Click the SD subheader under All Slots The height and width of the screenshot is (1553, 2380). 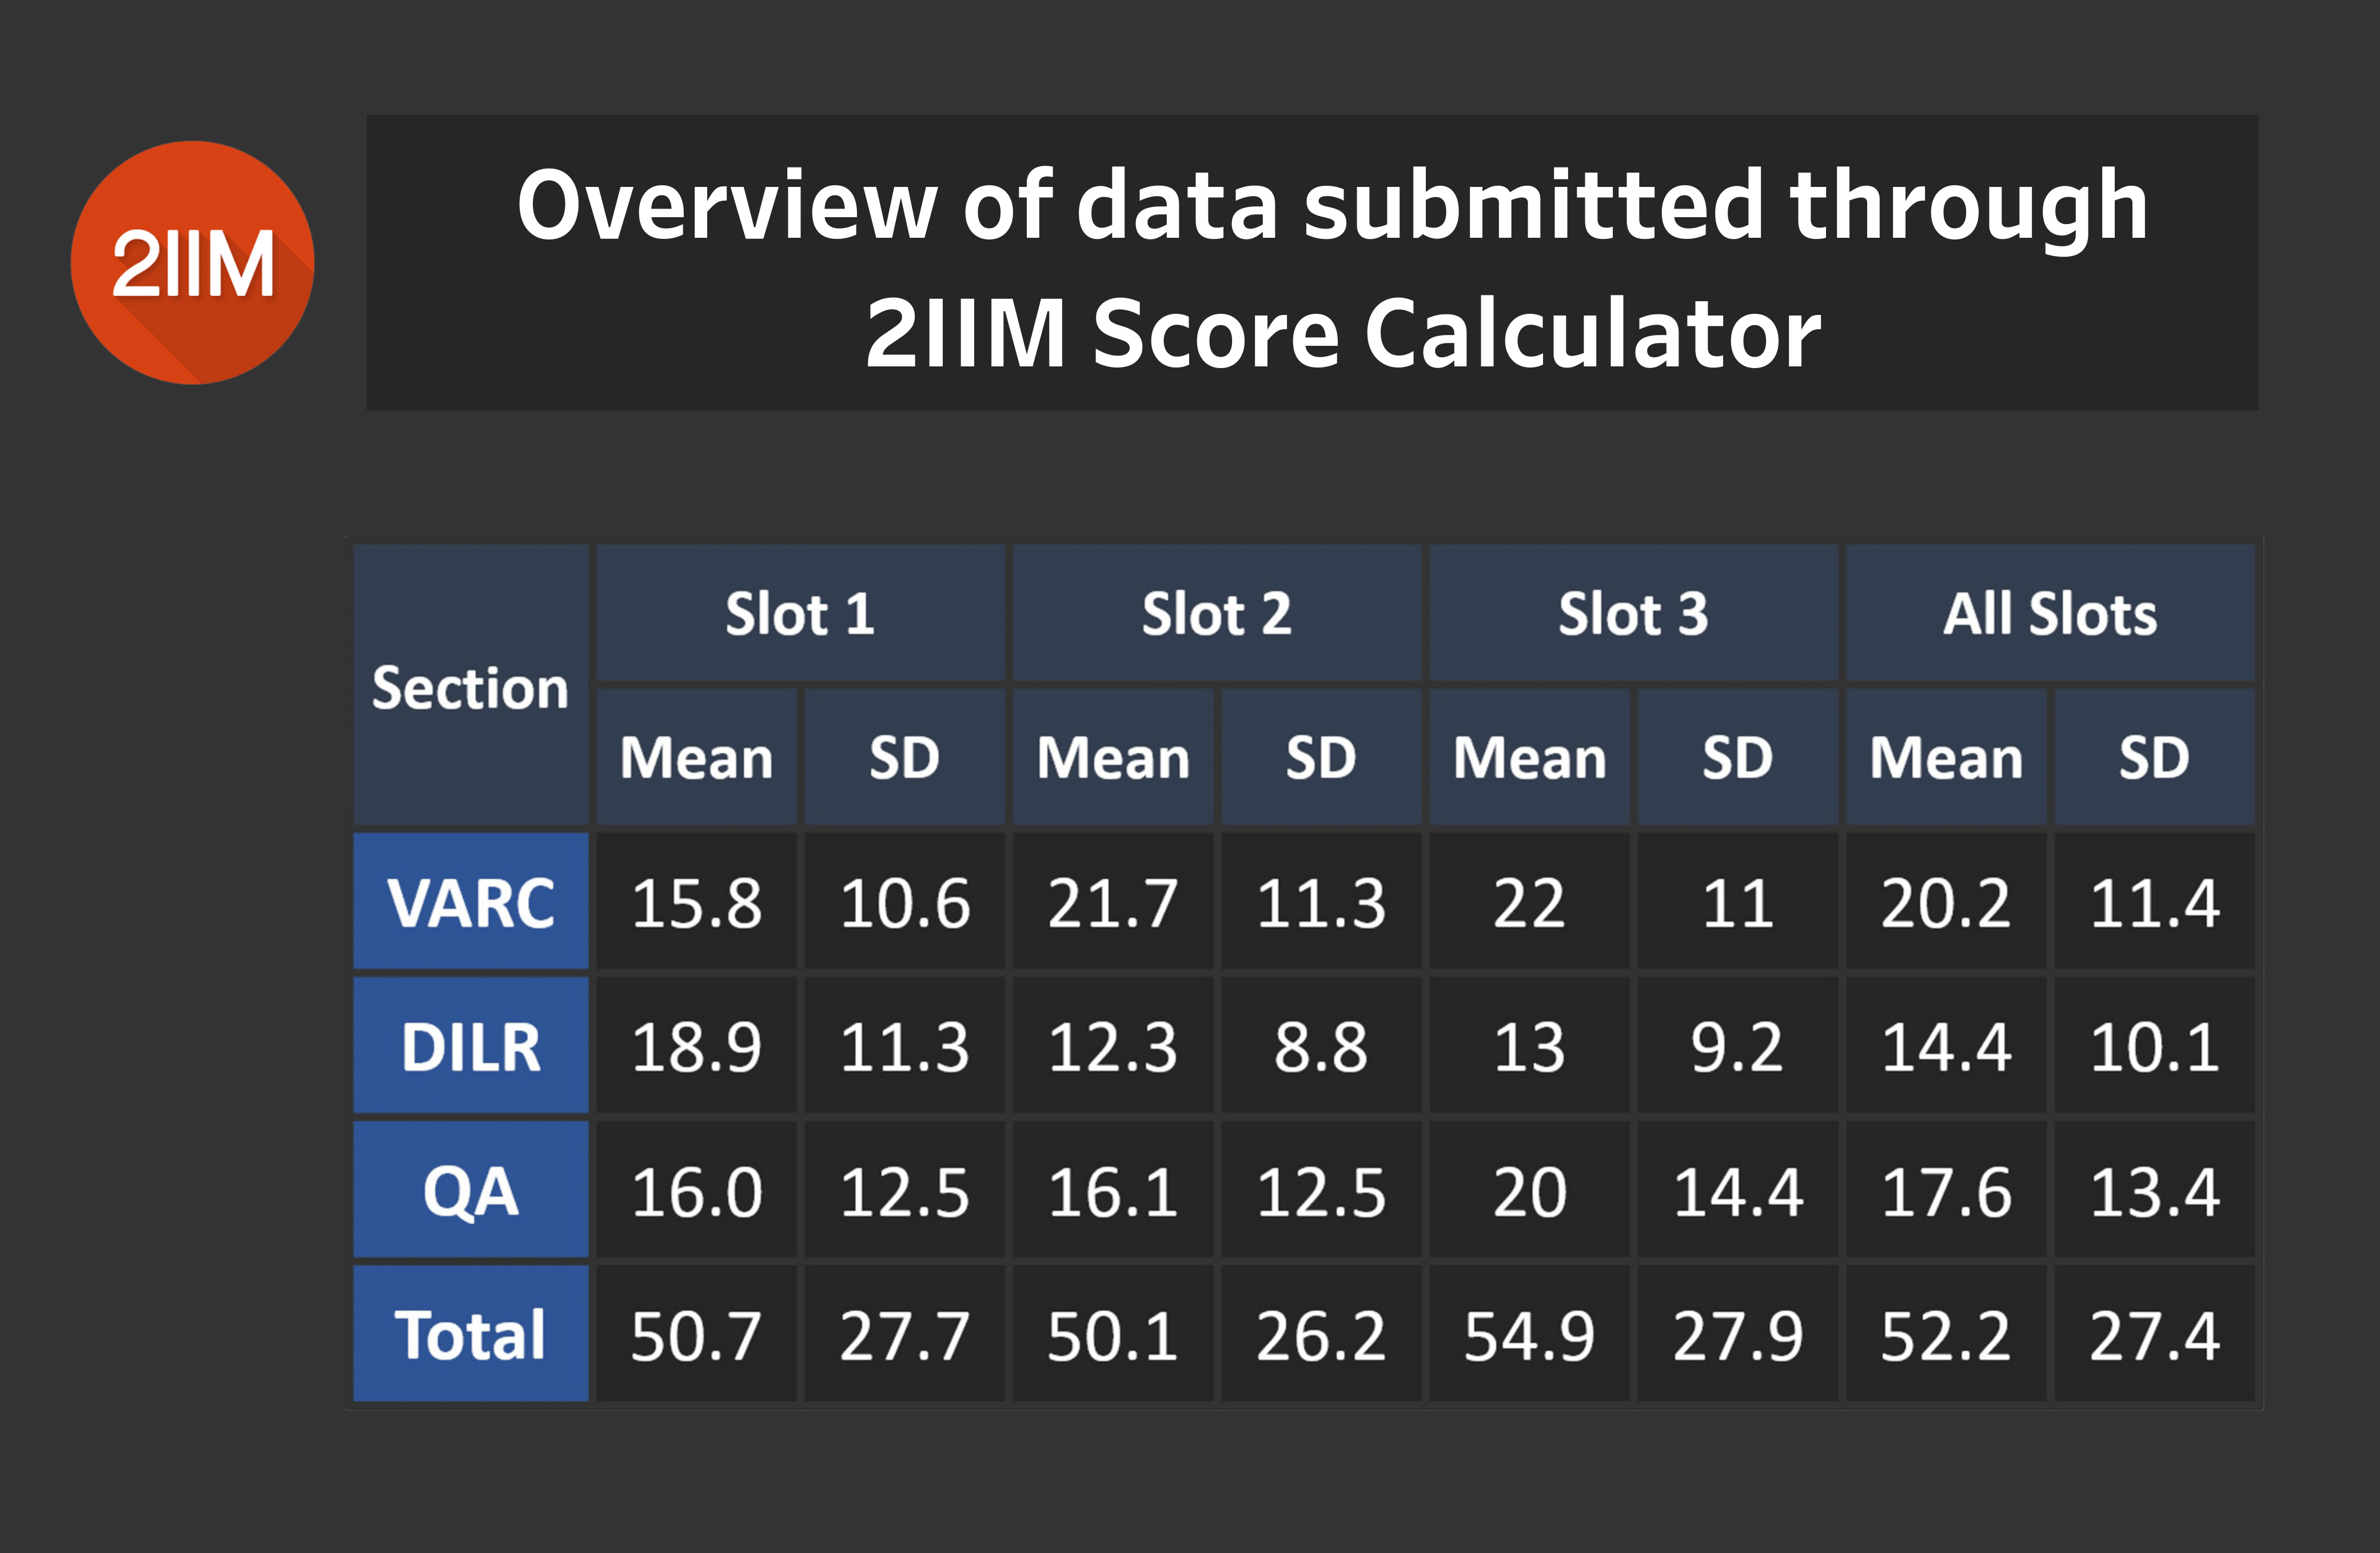tap(2154, 757)
